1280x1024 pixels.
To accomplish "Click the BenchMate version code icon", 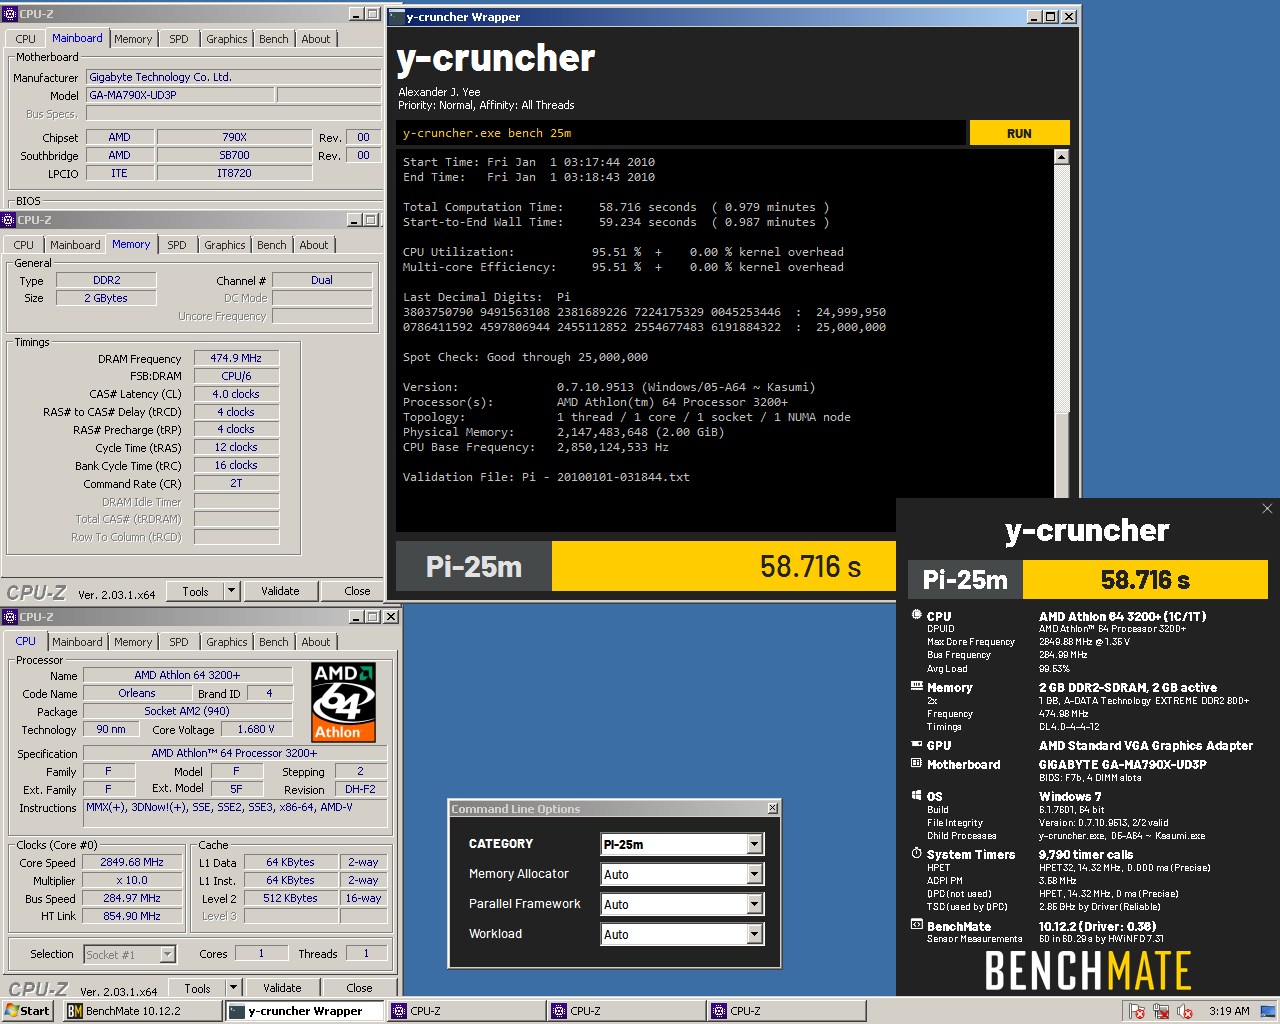I will pos(916,925).
